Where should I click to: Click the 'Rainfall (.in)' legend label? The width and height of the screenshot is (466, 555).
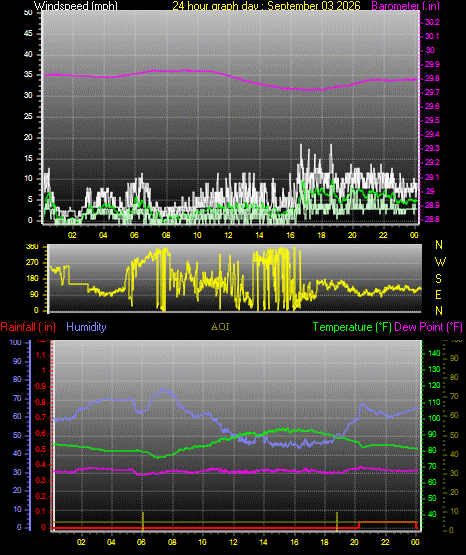point(28,327)
